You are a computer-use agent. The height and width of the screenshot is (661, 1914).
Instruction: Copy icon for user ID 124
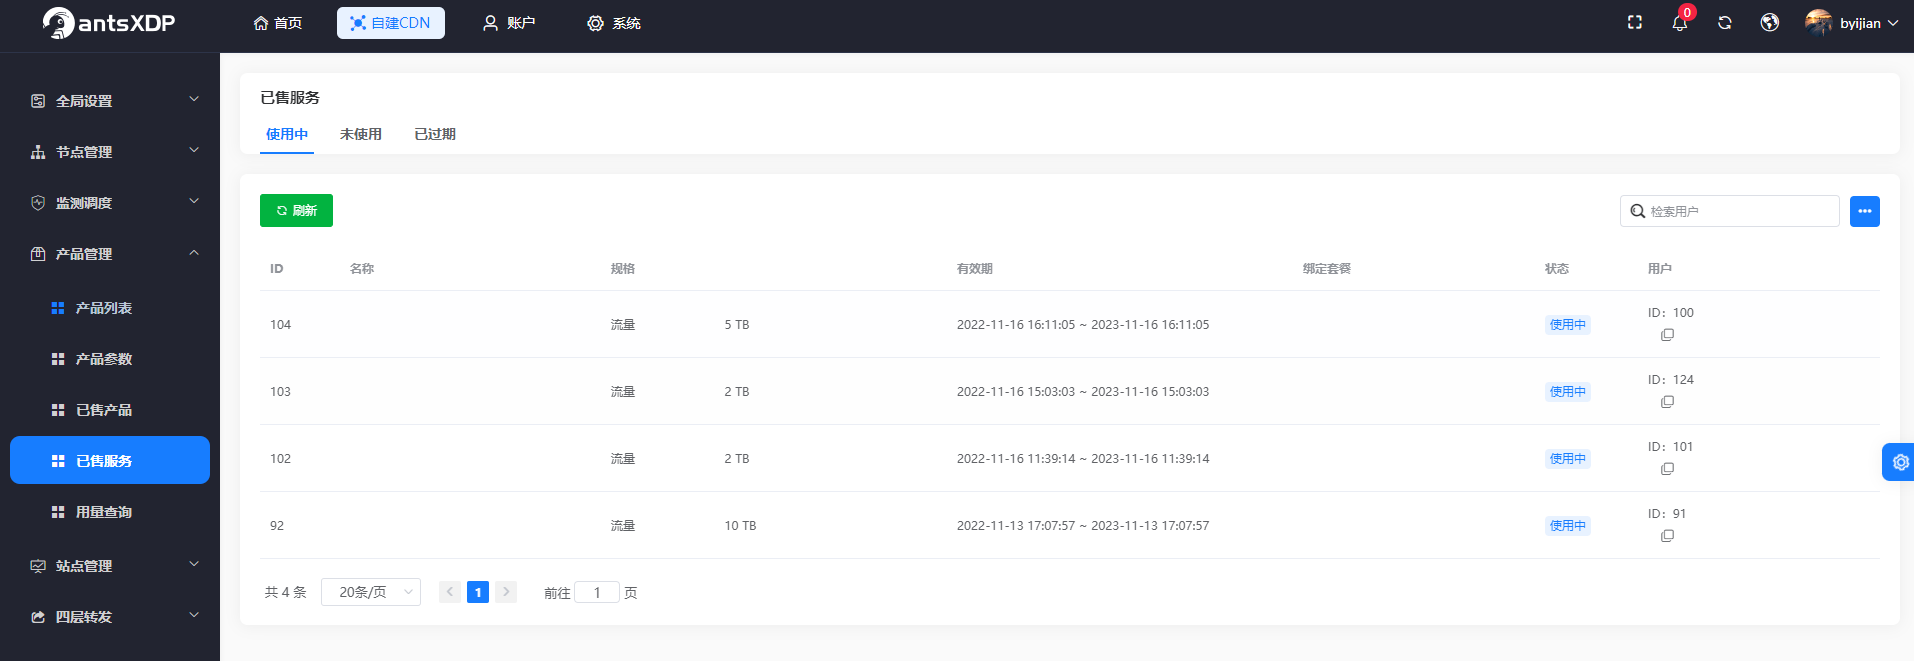[x=1667, y=402]
